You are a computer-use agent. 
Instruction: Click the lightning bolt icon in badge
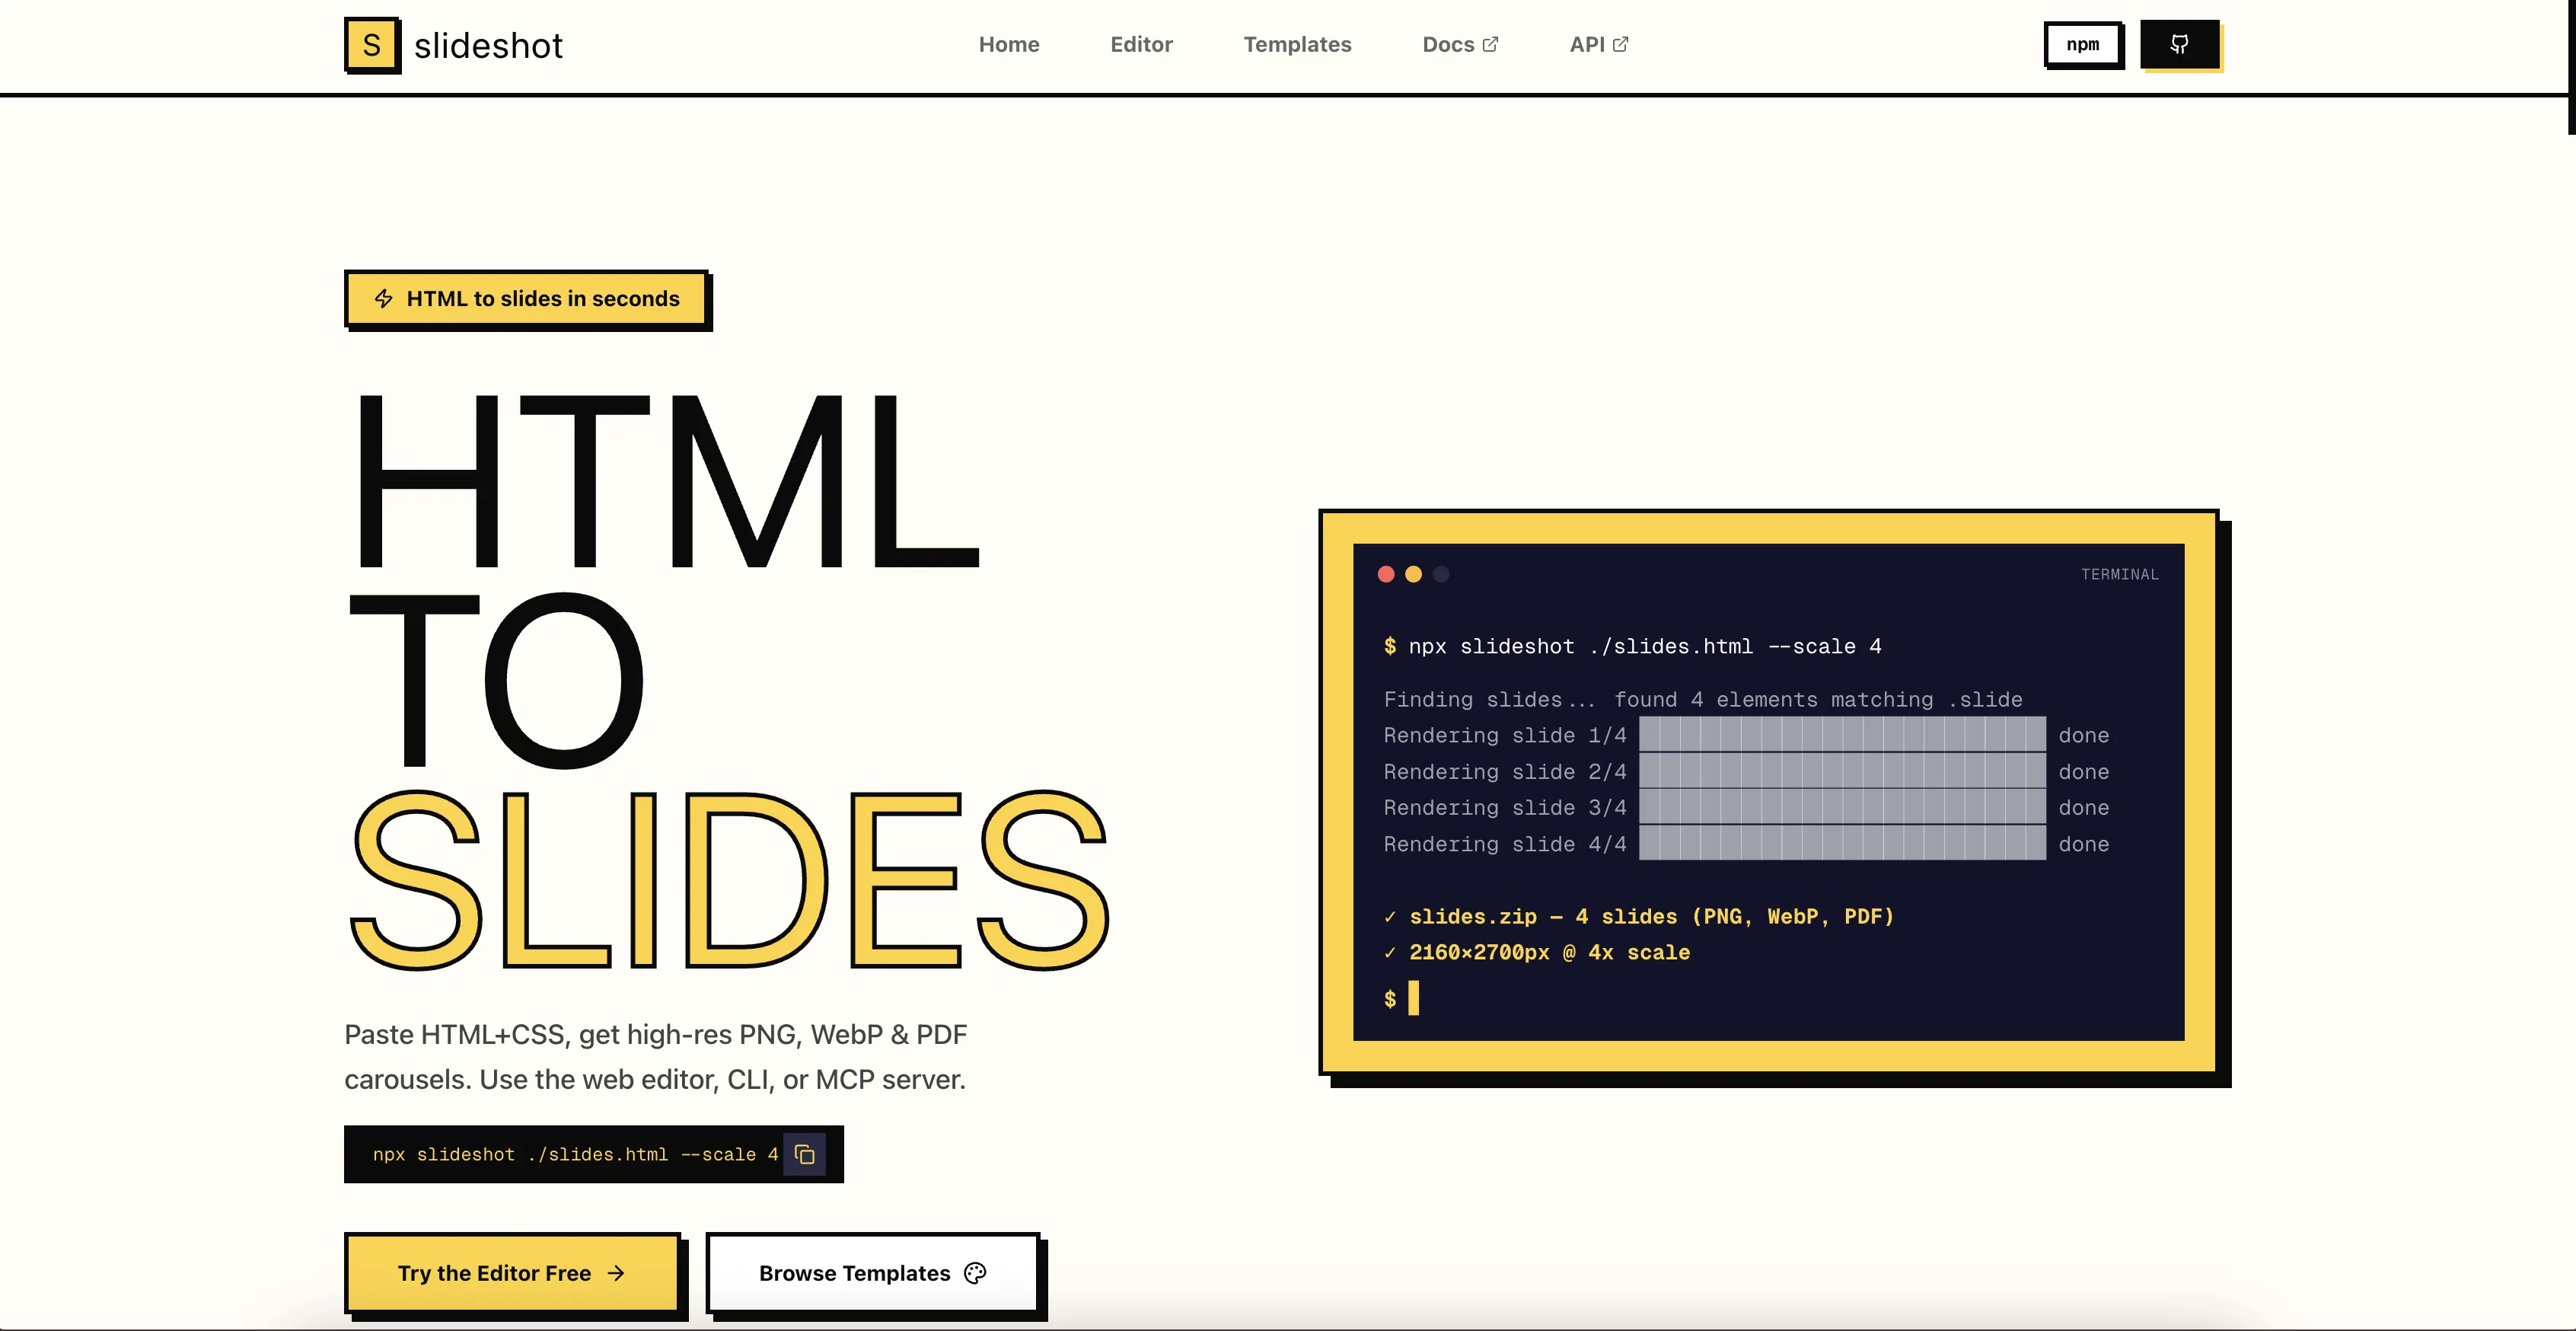pos(383,298)
